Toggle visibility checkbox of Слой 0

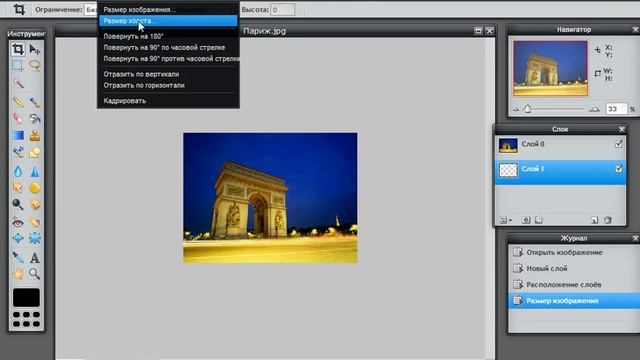pos(618,144)
